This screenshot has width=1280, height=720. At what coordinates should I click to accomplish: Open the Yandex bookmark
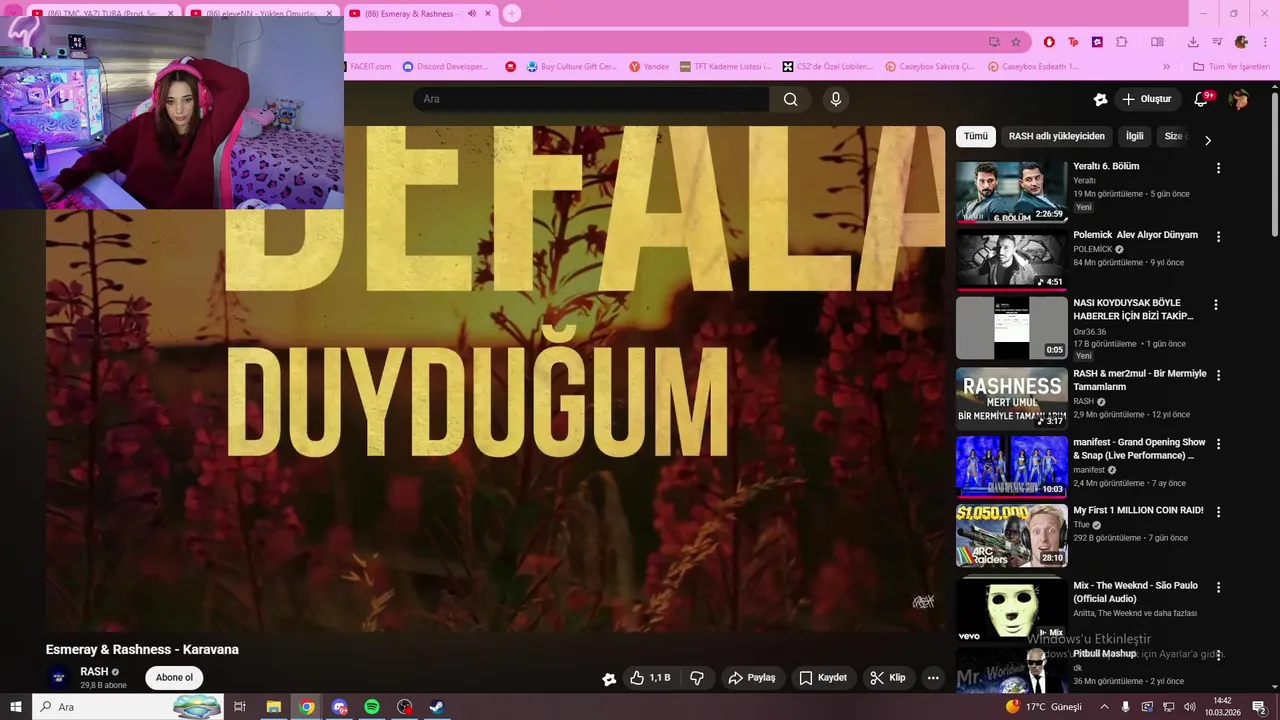point(649,67)
